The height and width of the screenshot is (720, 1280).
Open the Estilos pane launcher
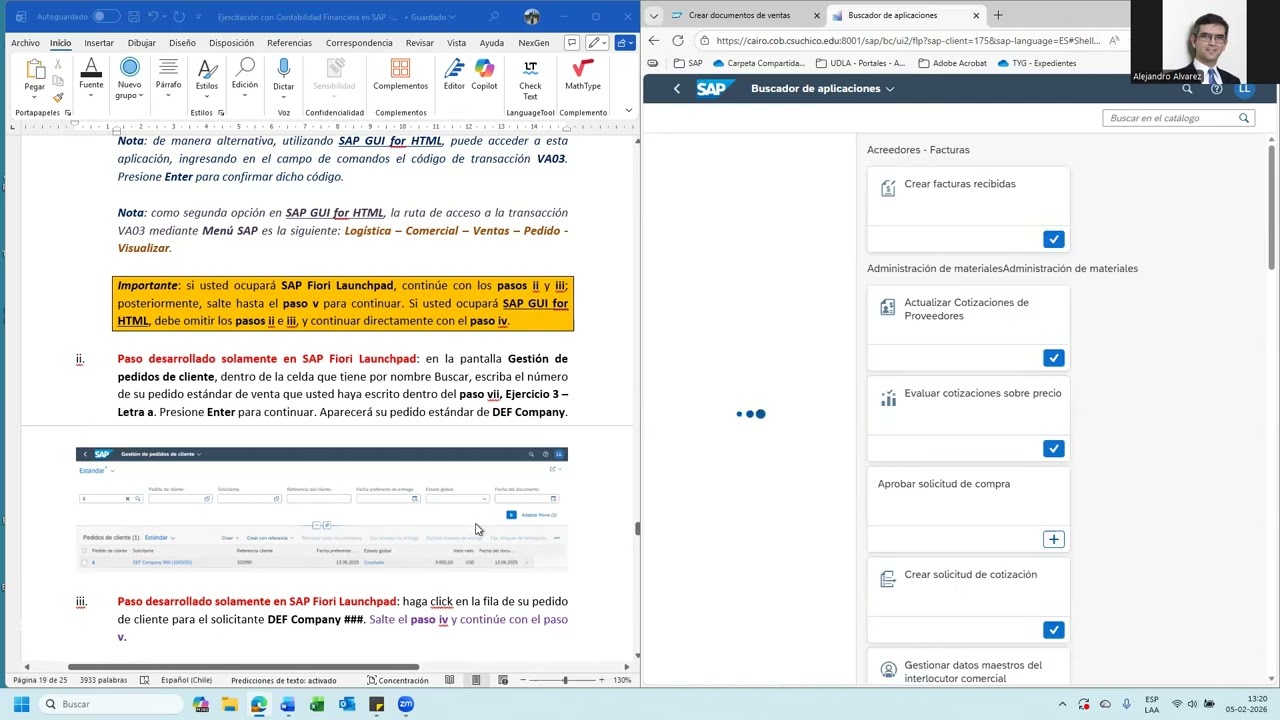[x=220, y=113]
